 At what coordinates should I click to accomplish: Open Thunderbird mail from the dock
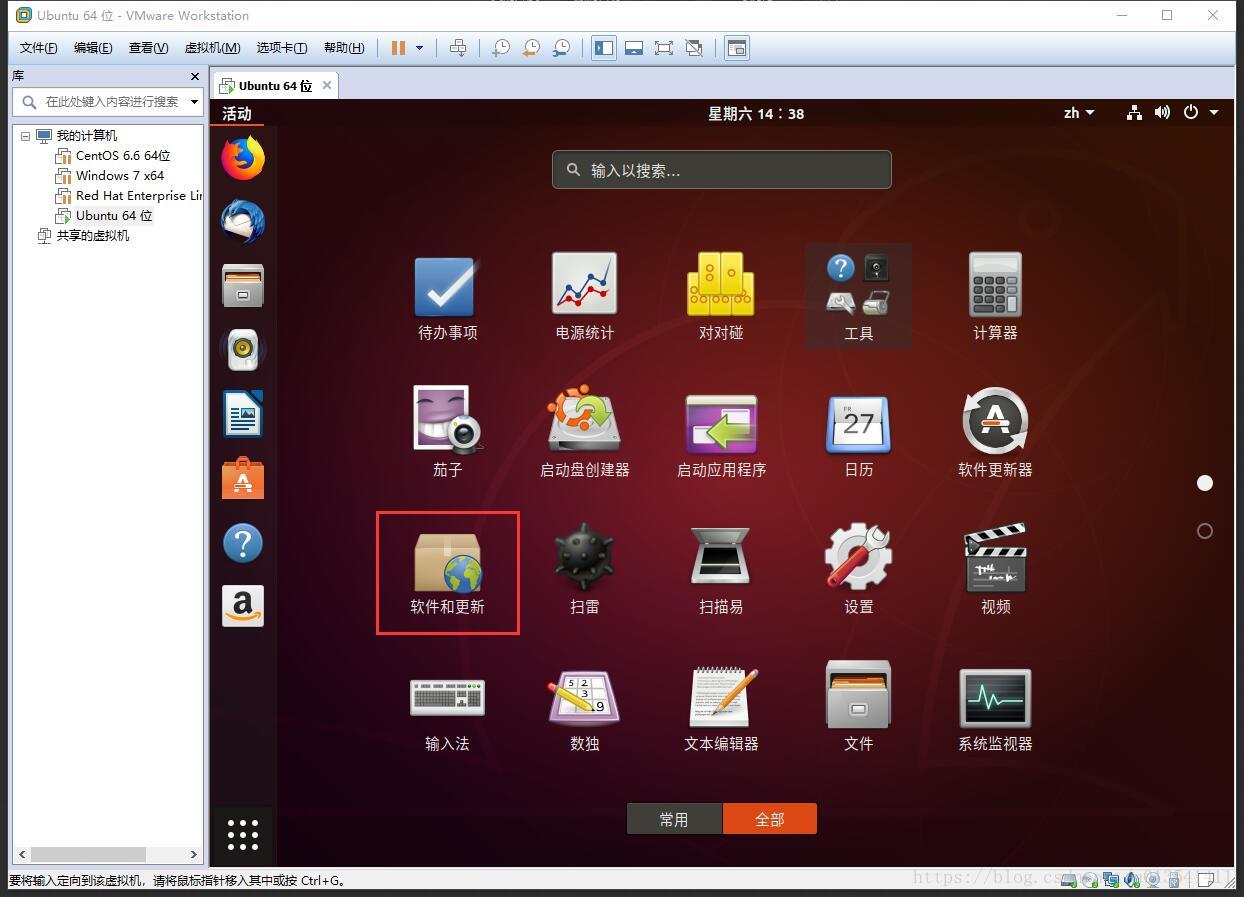coord(243,222)
